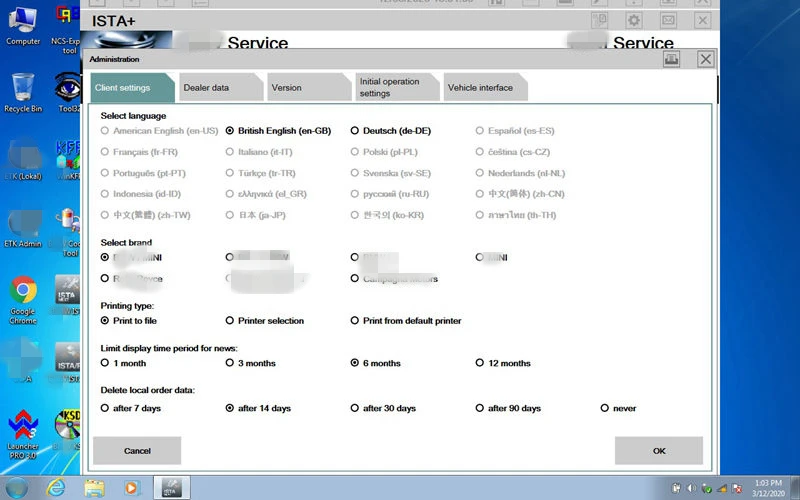Open the Computer desktop icon

point(23,26)
